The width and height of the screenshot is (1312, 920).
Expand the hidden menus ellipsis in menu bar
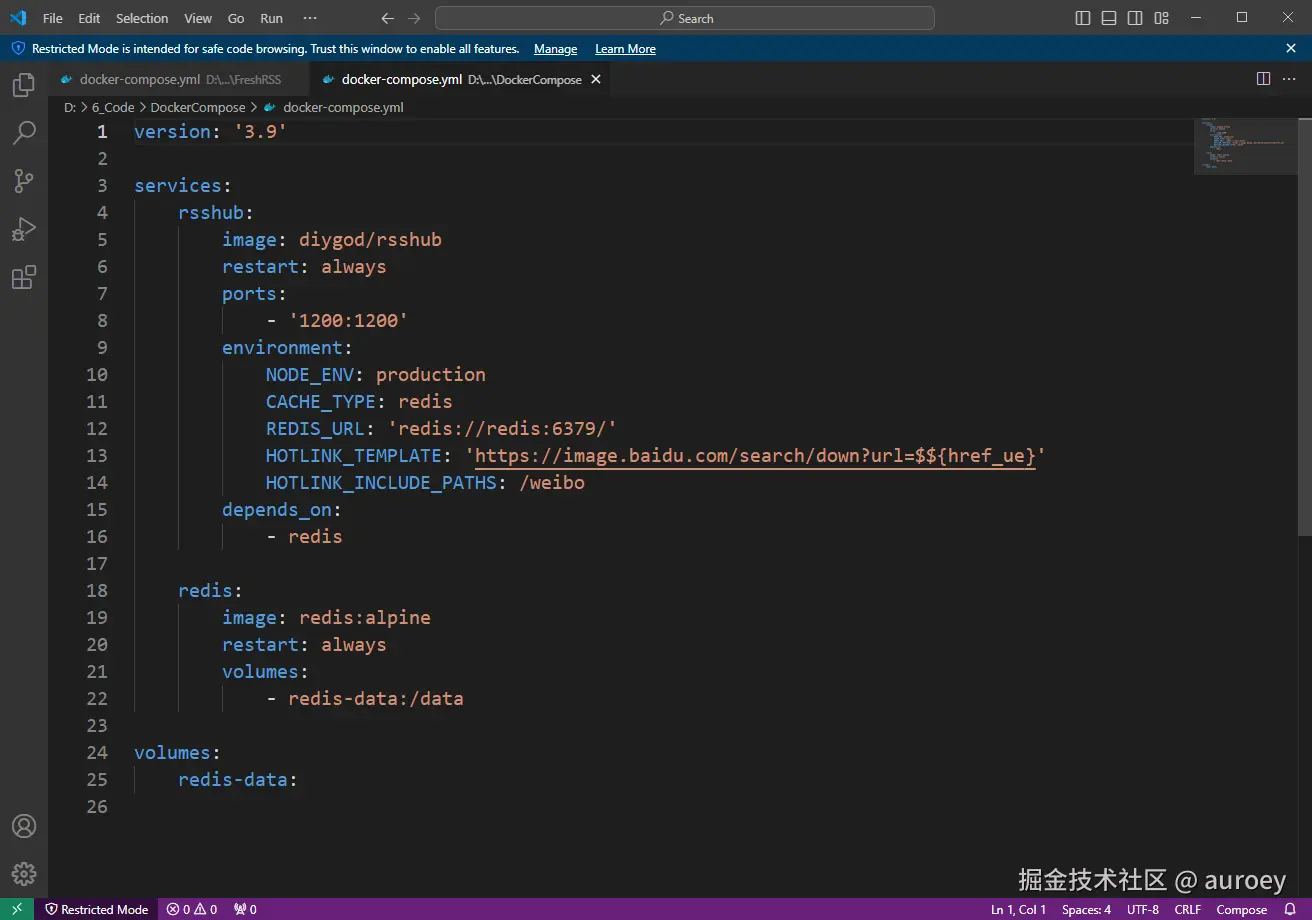(310, 18)
